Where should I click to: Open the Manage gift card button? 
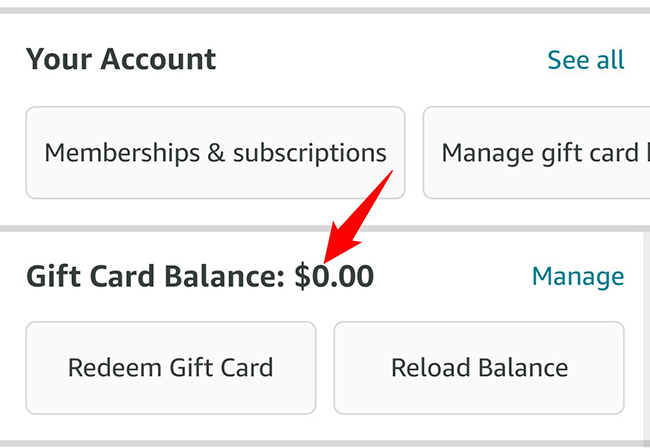tap(537, 153)
